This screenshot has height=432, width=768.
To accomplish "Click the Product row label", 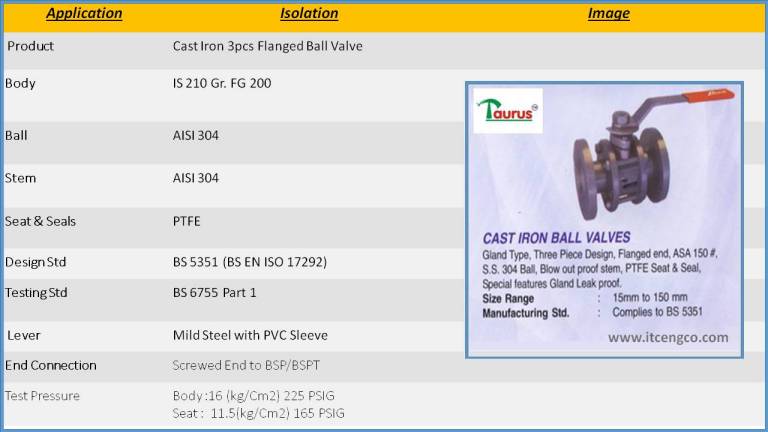I will (31, 46).
